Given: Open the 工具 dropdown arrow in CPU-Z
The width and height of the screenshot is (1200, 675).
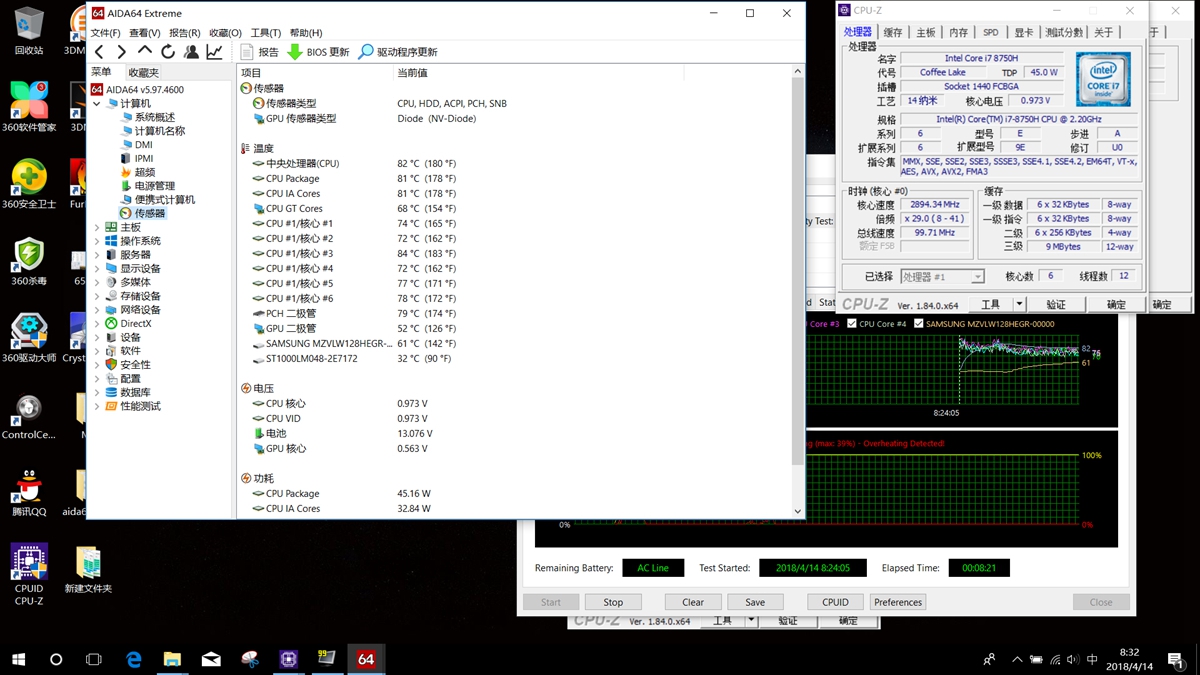Looking at the screenshot, I should click(x=1019, y=304).
